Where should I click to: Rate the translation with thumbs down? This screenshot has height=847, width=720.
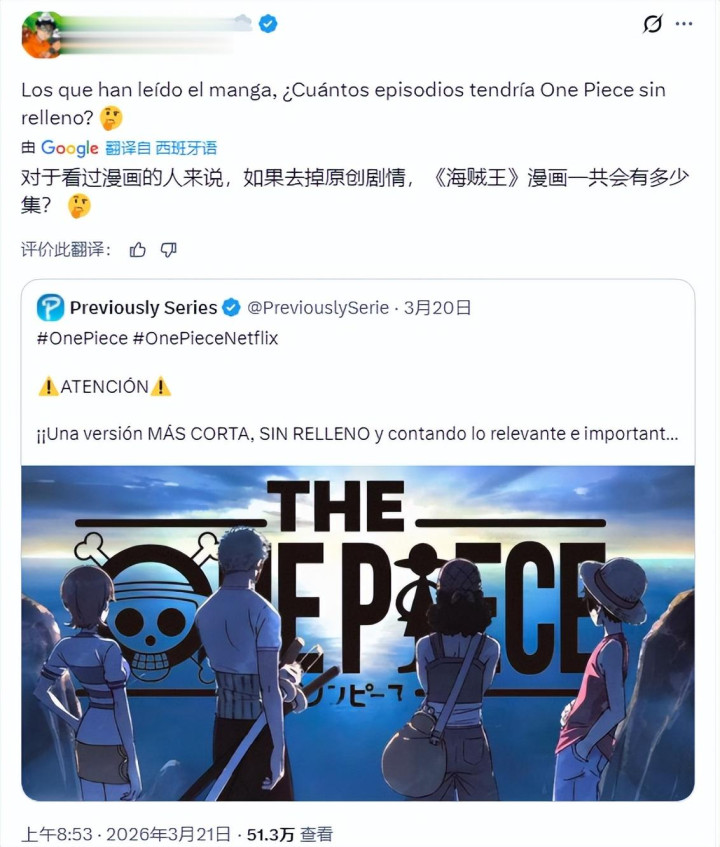coord(169,250)
